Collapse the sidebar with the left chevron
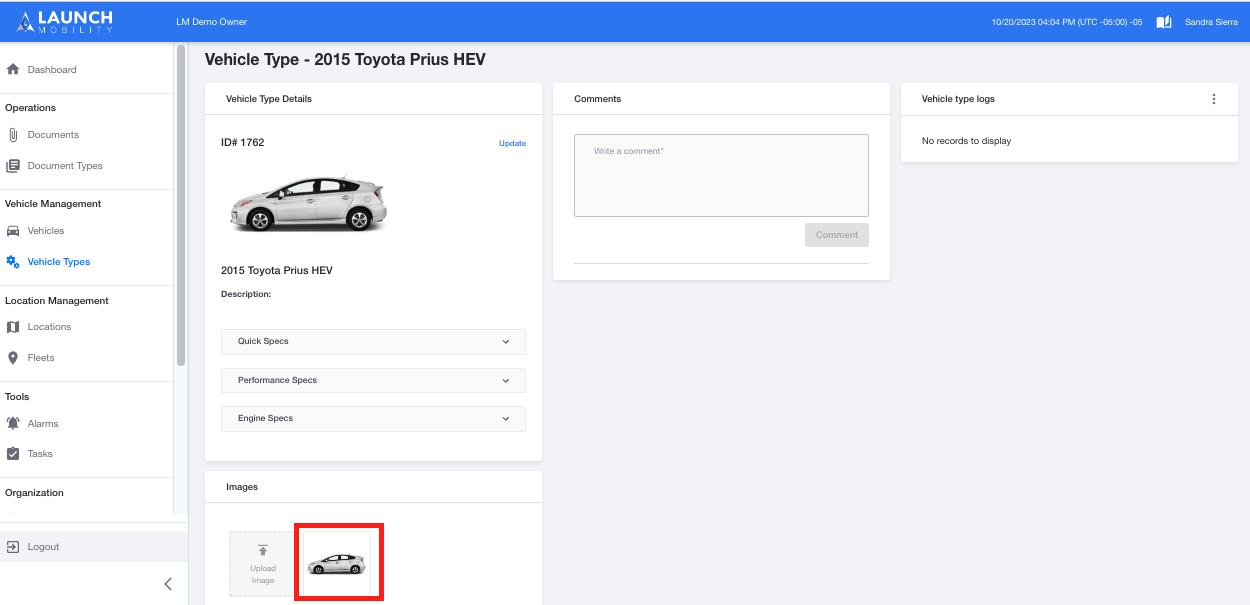1250x605 pixels. coord(168,584)
